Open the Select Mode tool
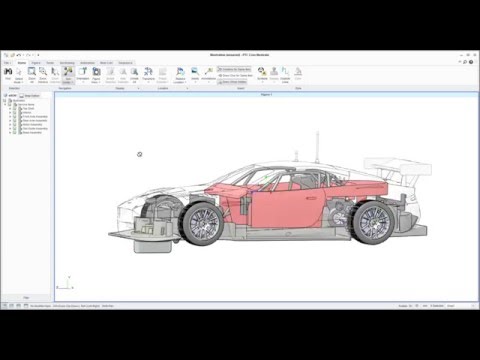The width and height of the screenshot is (480, 360). (19, 75)
